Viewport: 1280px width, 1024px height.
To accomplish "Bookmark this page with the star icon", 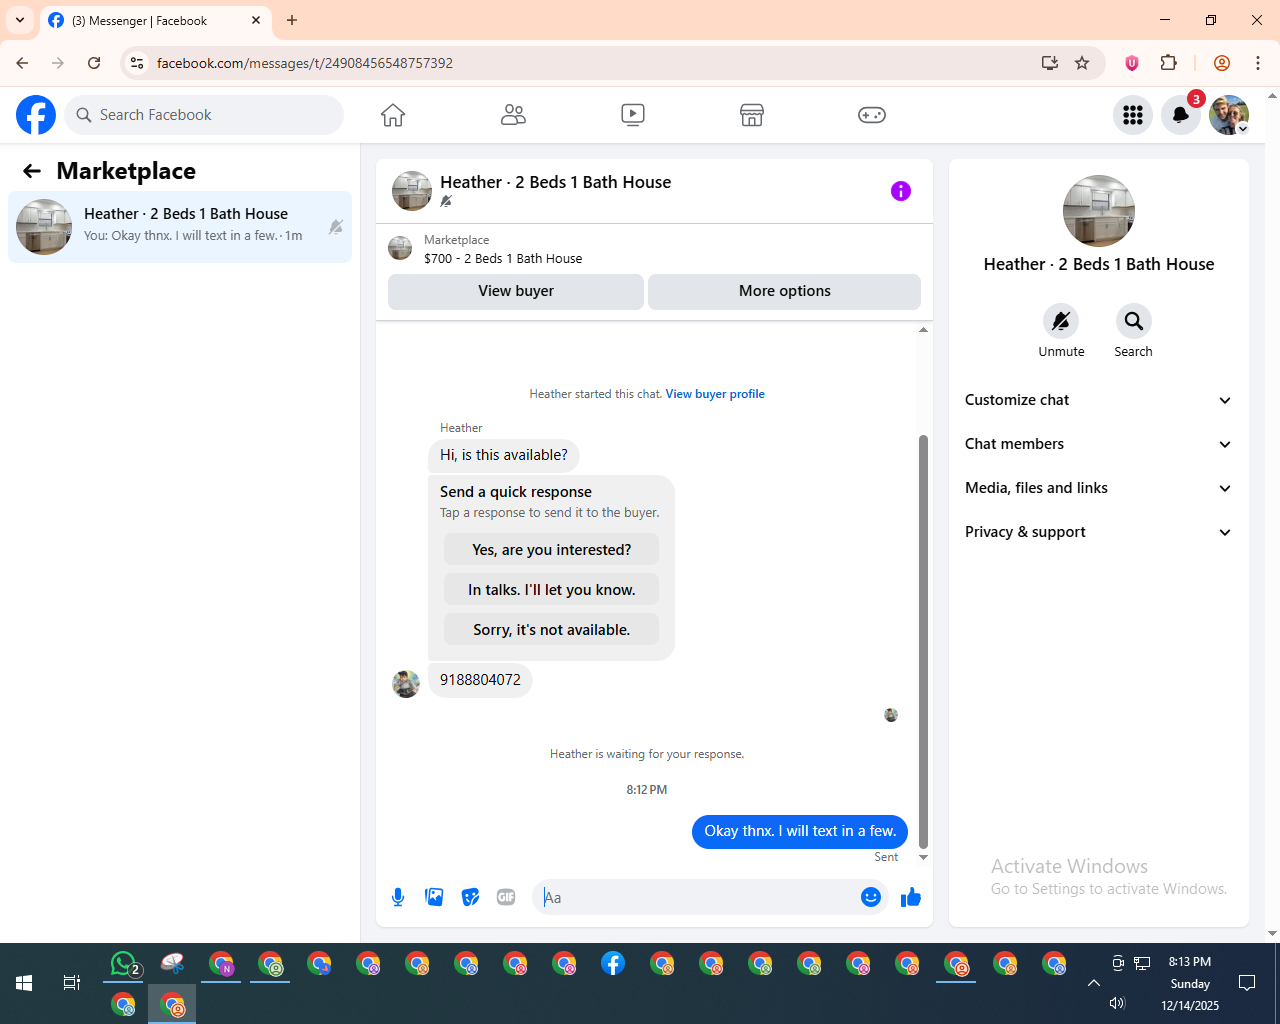I will coord(1082,63).
